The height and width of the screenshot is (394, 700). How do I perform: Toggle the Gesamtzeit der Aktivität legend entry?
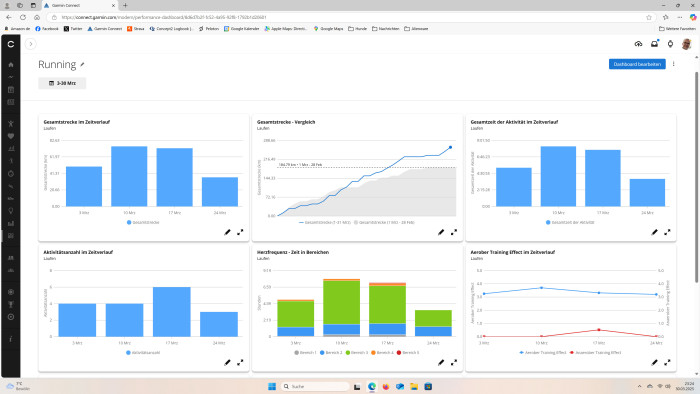[x=570, y=222]
